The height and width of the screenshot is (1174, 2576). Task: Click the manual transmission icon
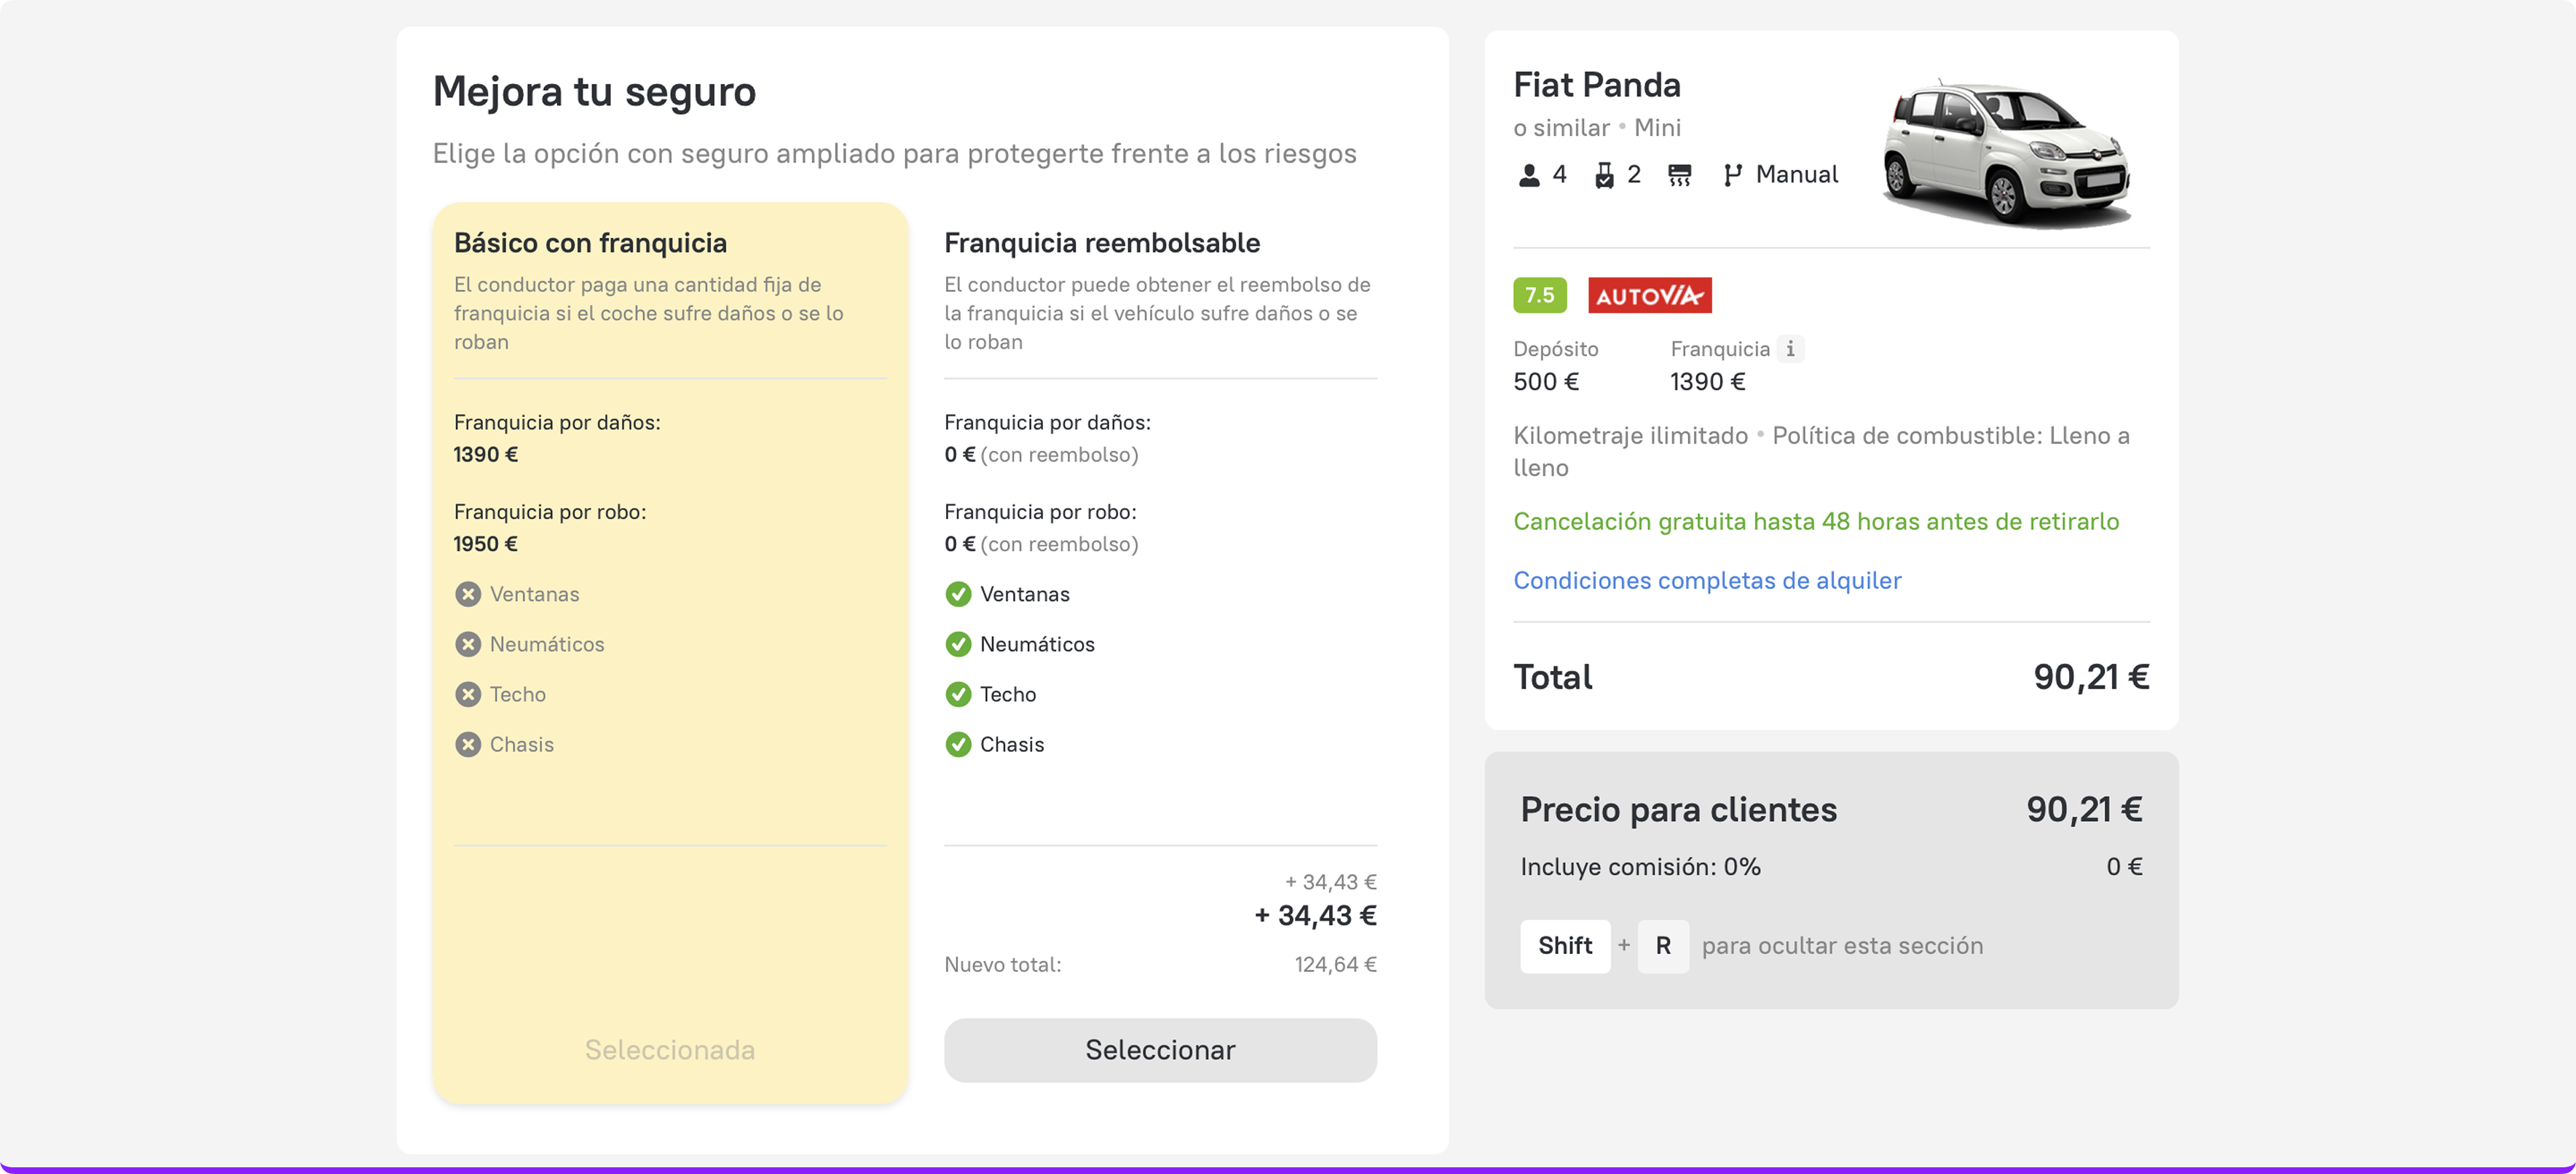coord(1733,175)
